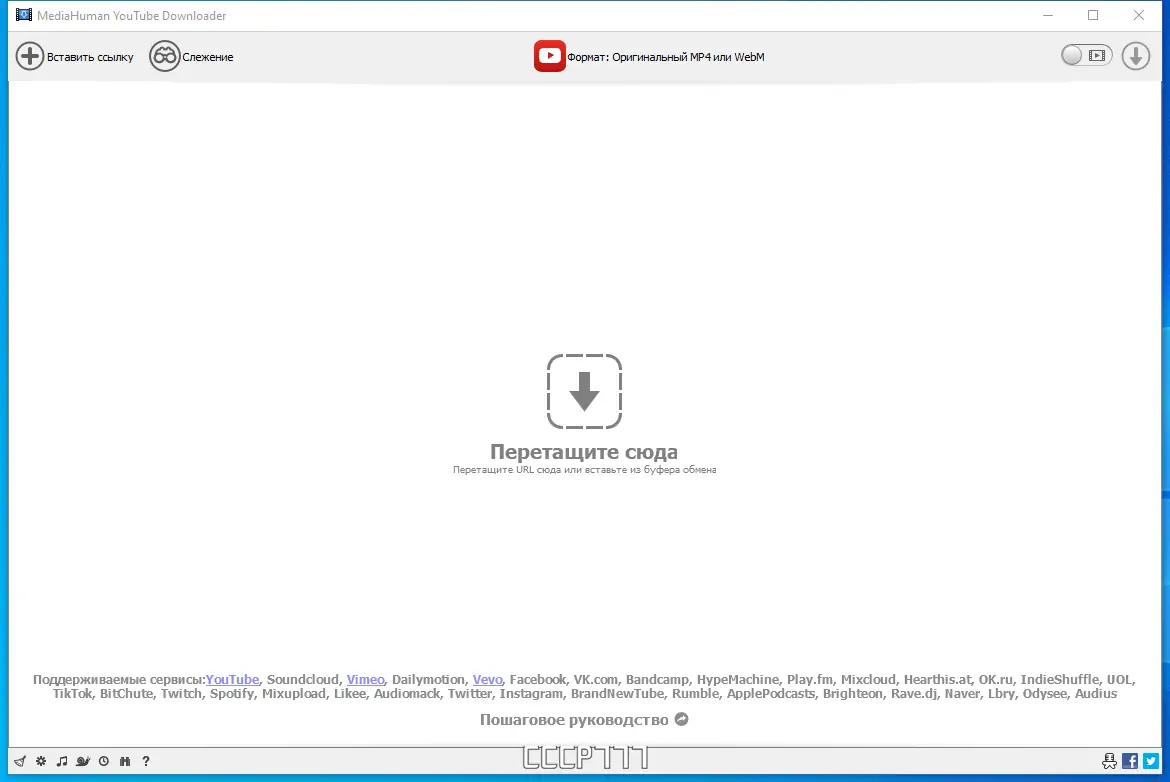Open the Vimeo supported-service link
Screen dimensions: 1170x782
366,680
